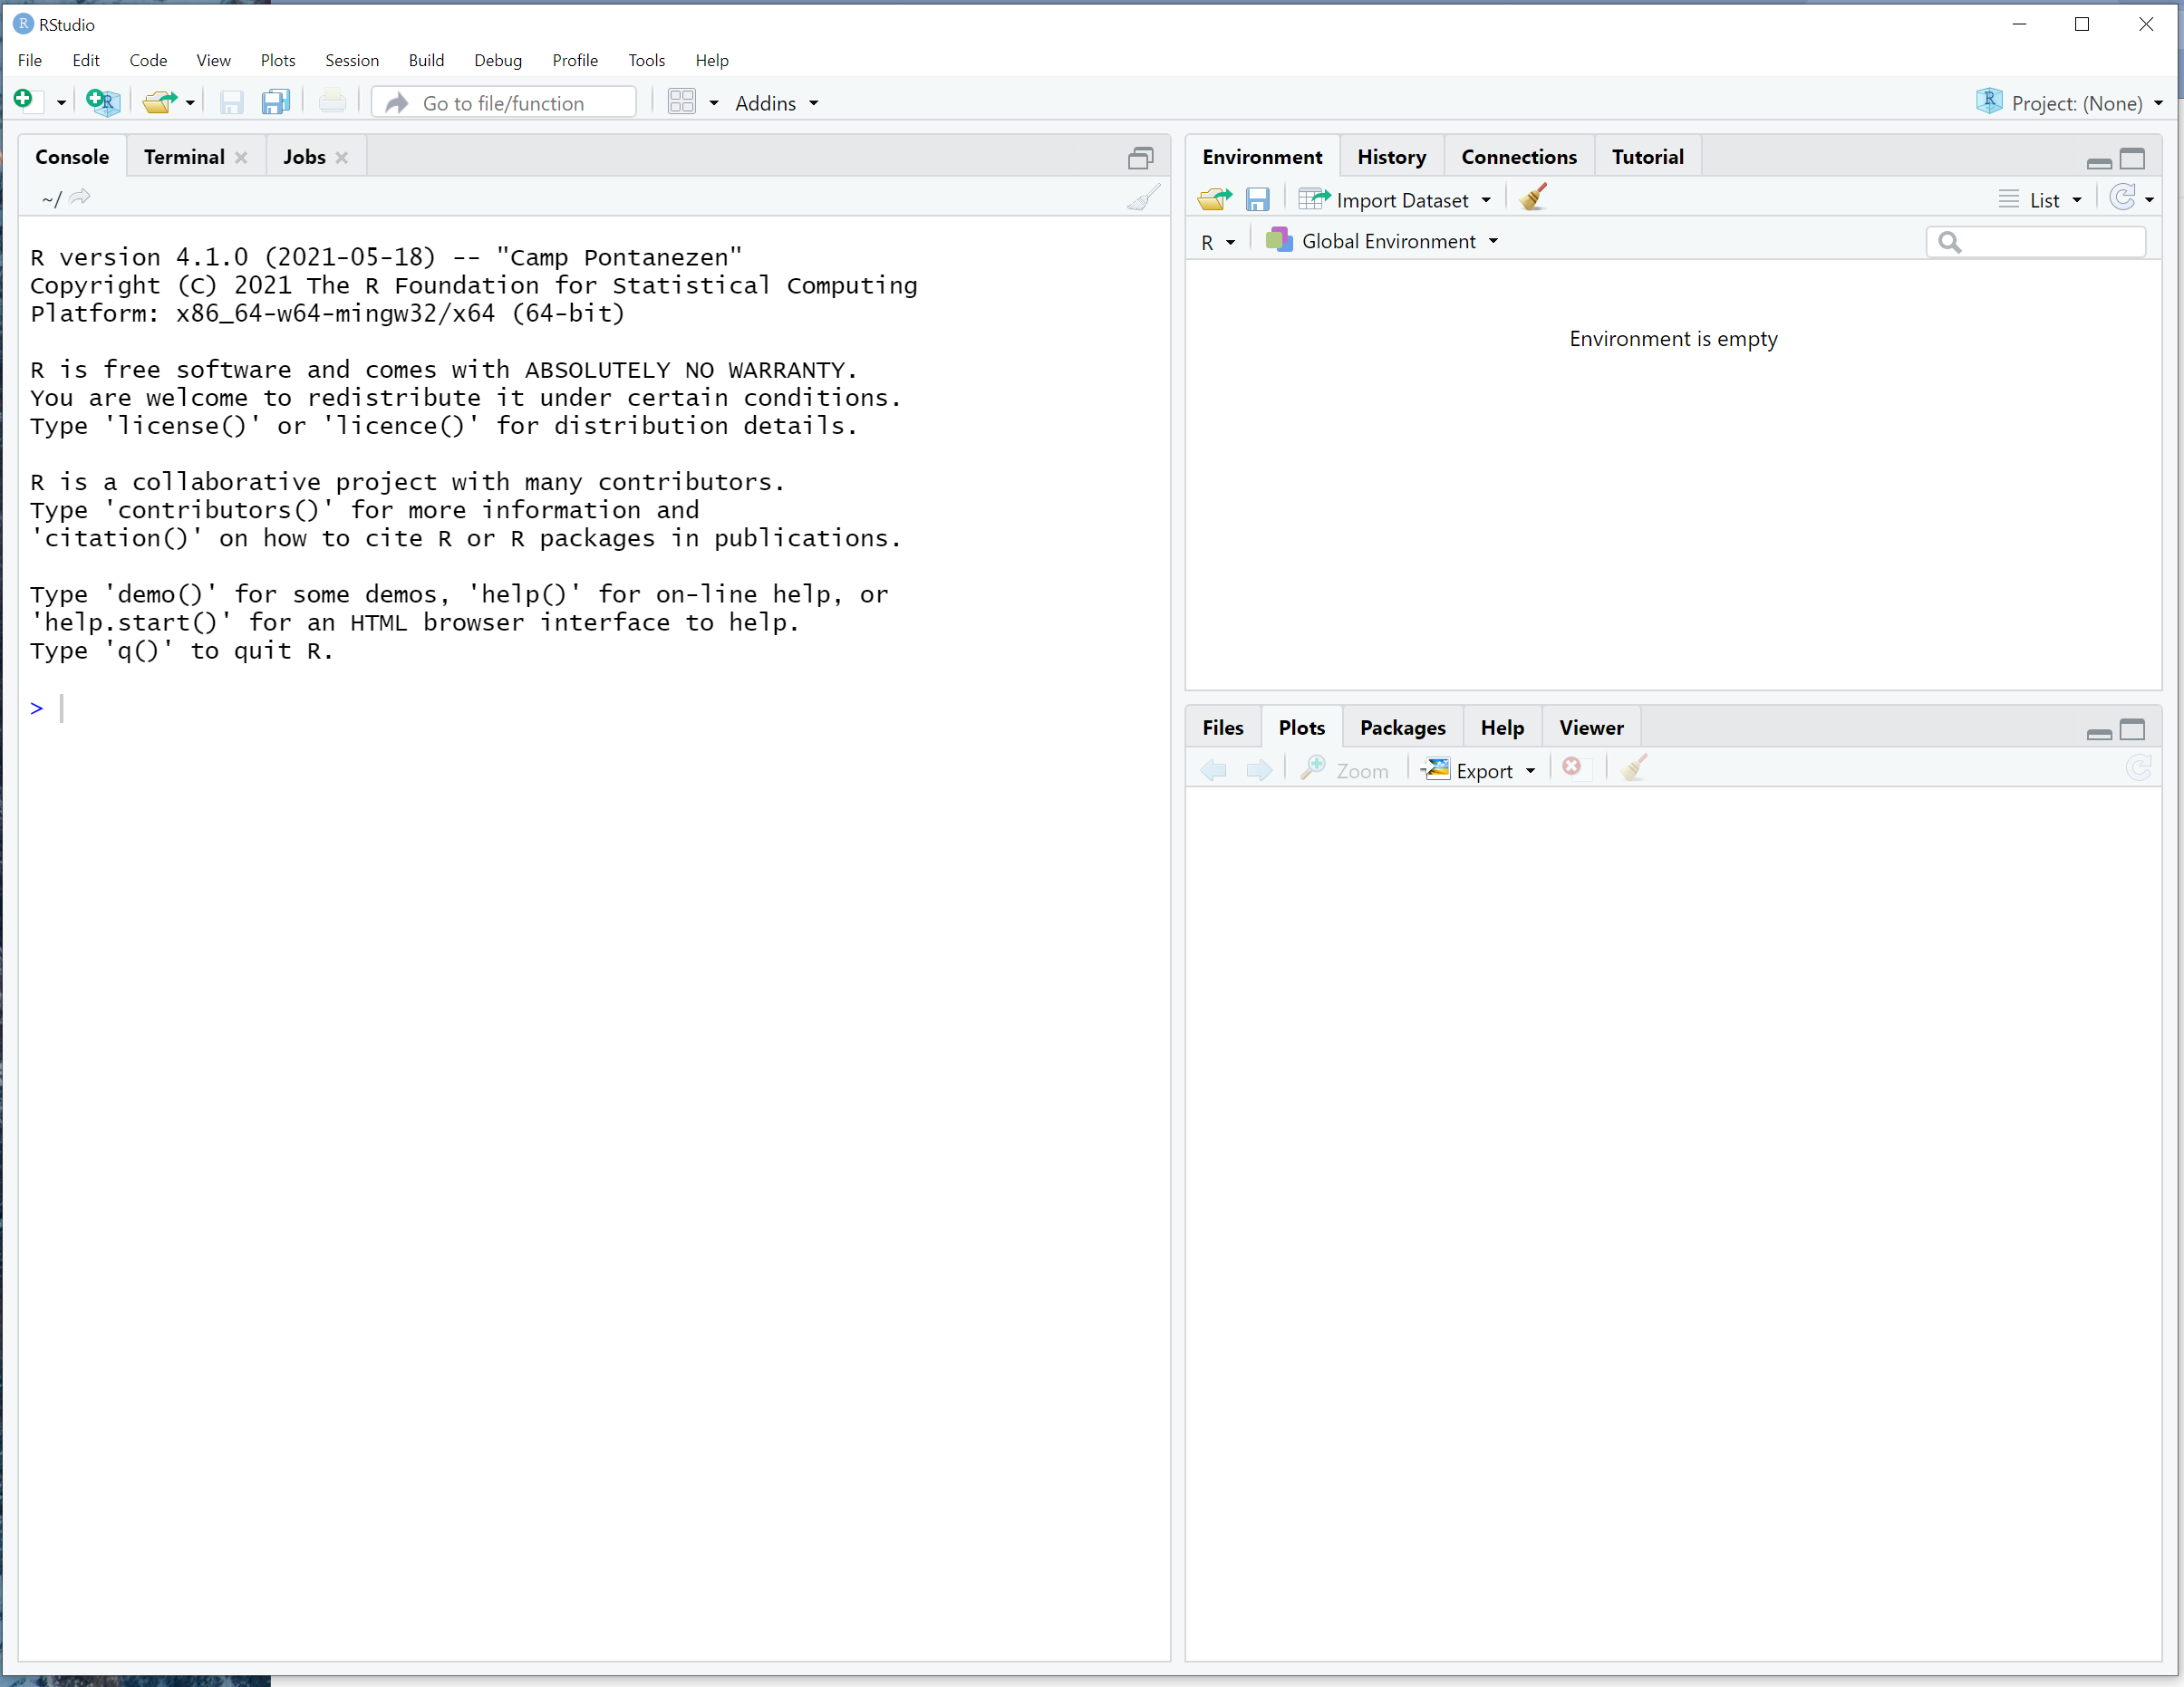Click Load Workspace icon in Environment

tap(1214, 200)
